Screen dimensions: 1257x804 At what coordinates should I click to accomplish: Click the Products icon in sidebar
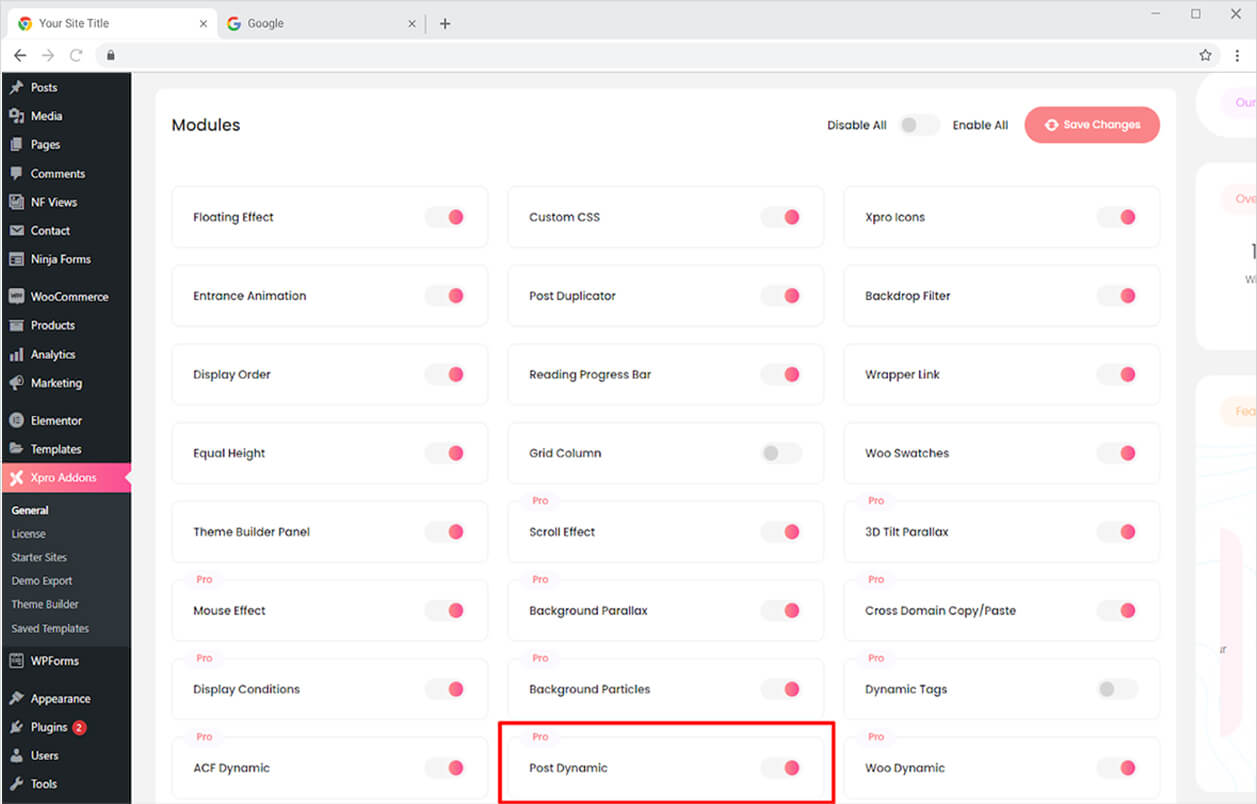(16, 325)
